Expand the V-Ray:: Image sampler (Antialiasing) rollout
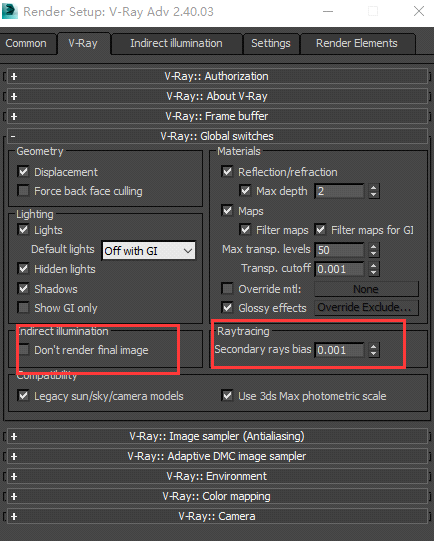Viewport: 434px width, 541px height. point(217,436)
